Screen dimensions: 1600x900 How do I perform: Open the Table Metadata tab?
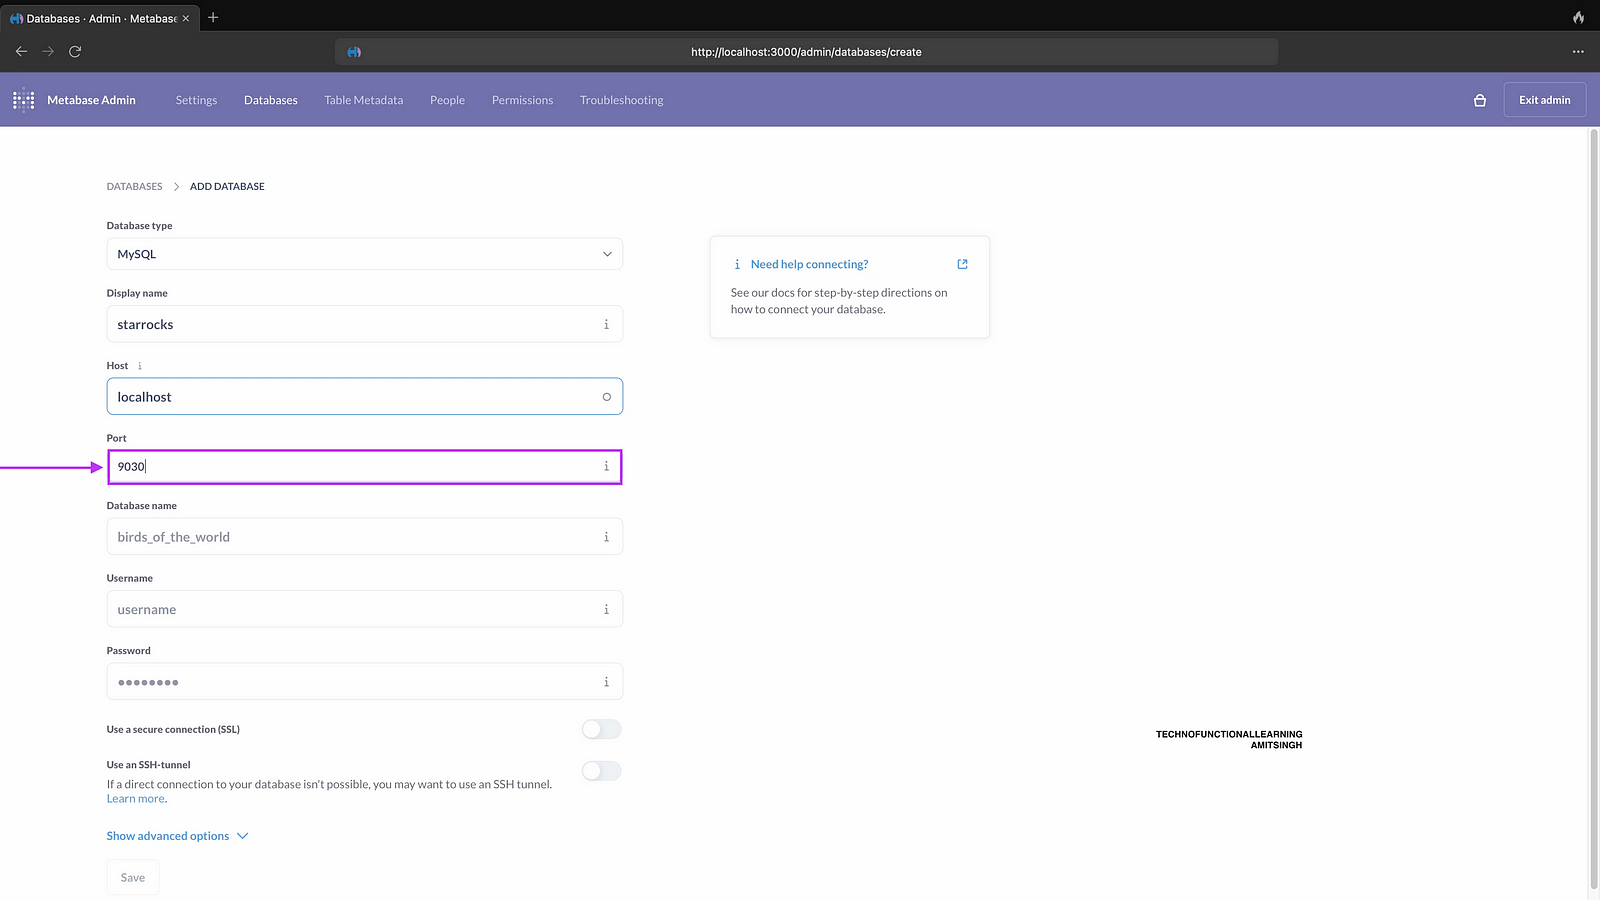point(363,100)
